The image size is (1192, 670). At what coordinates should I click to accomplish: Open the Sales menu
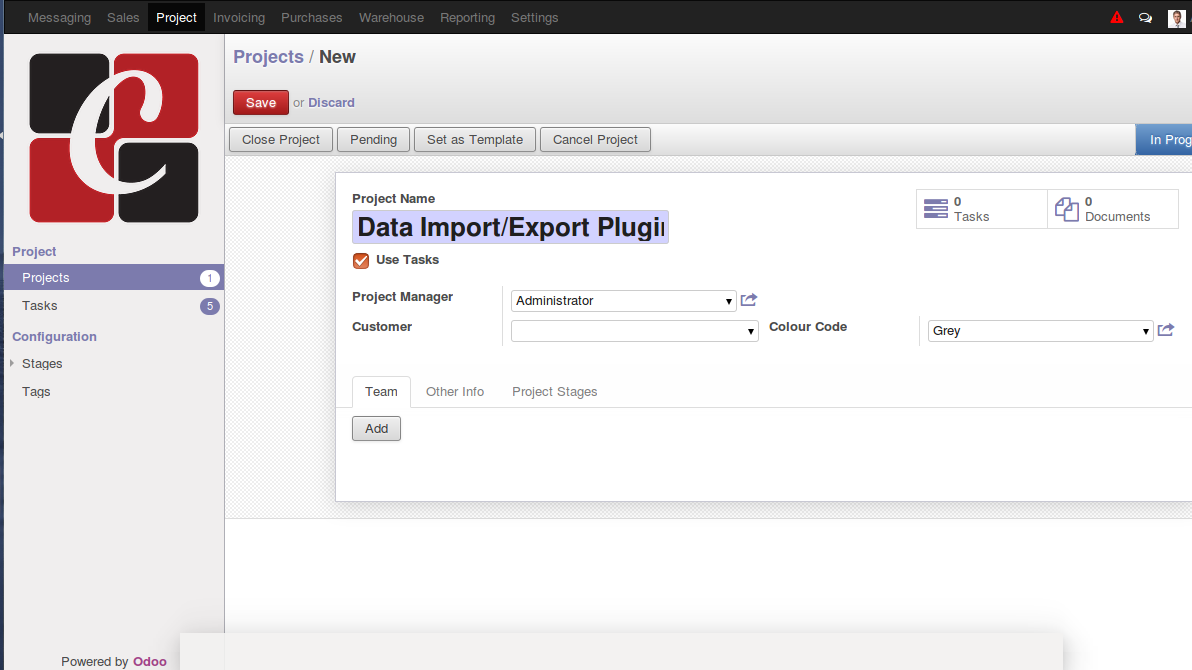click(123, 17)
